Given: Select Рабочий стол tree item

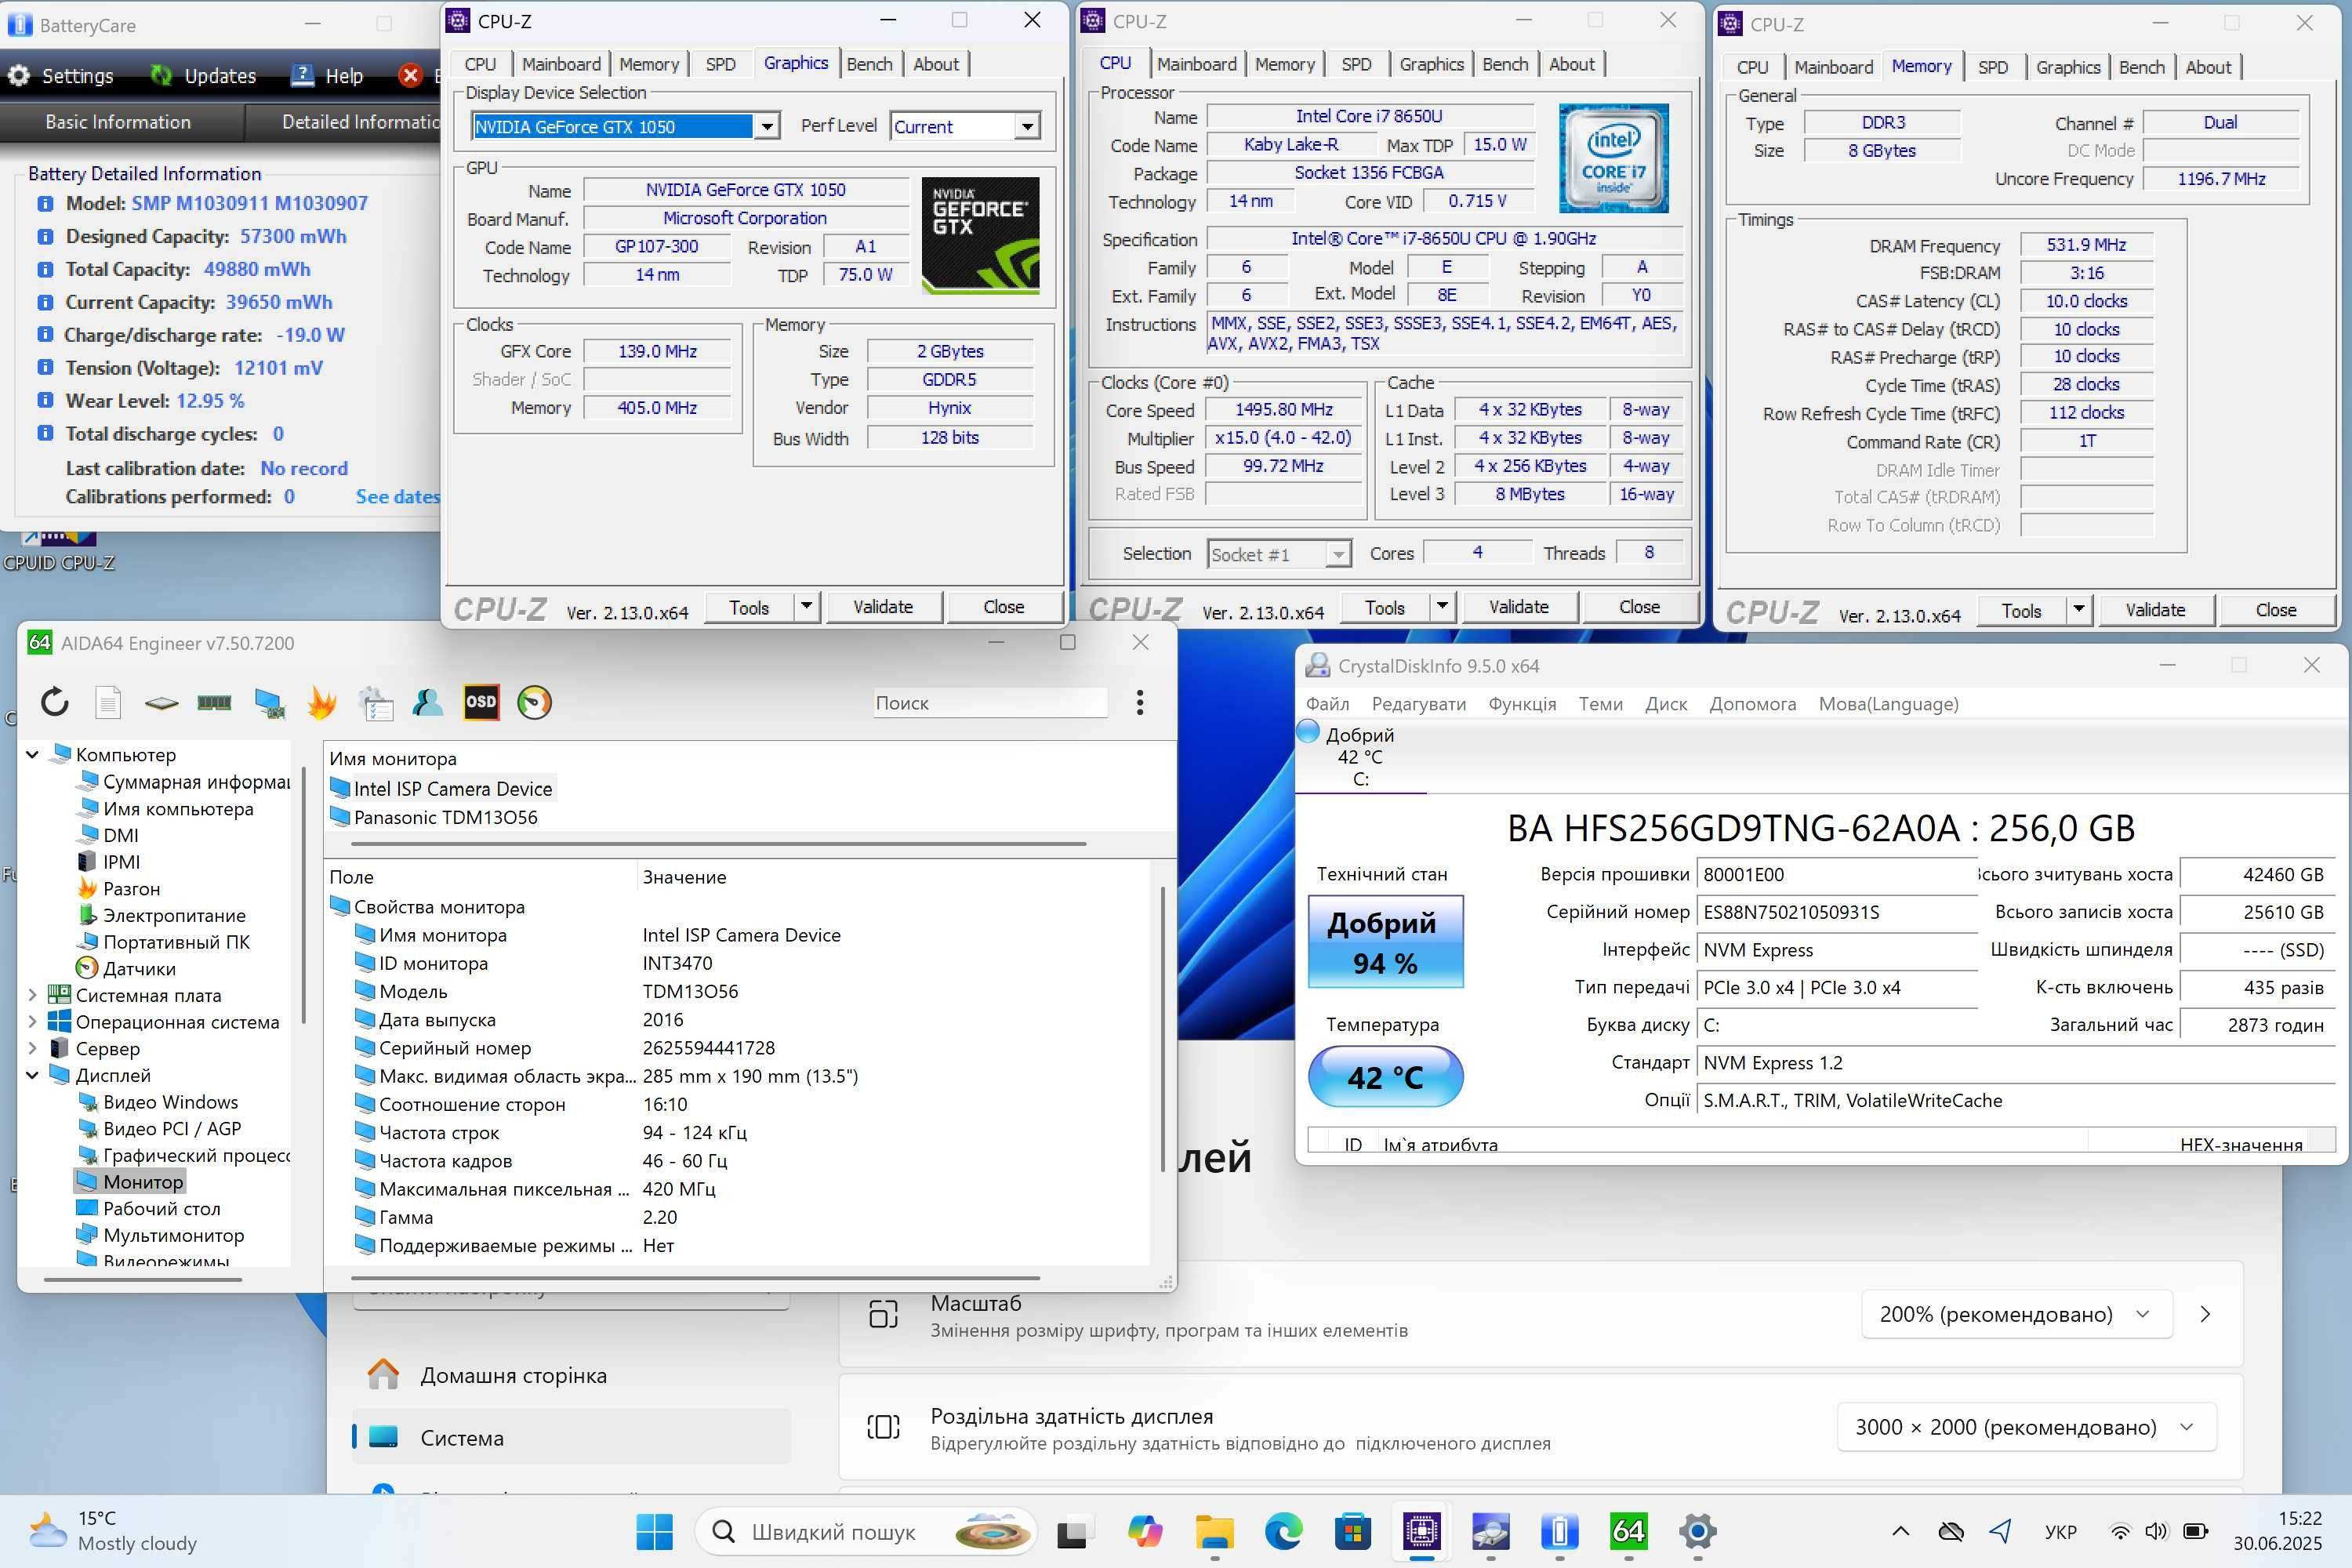Looking at the screenshot, I should click(x=161, y=1208).
